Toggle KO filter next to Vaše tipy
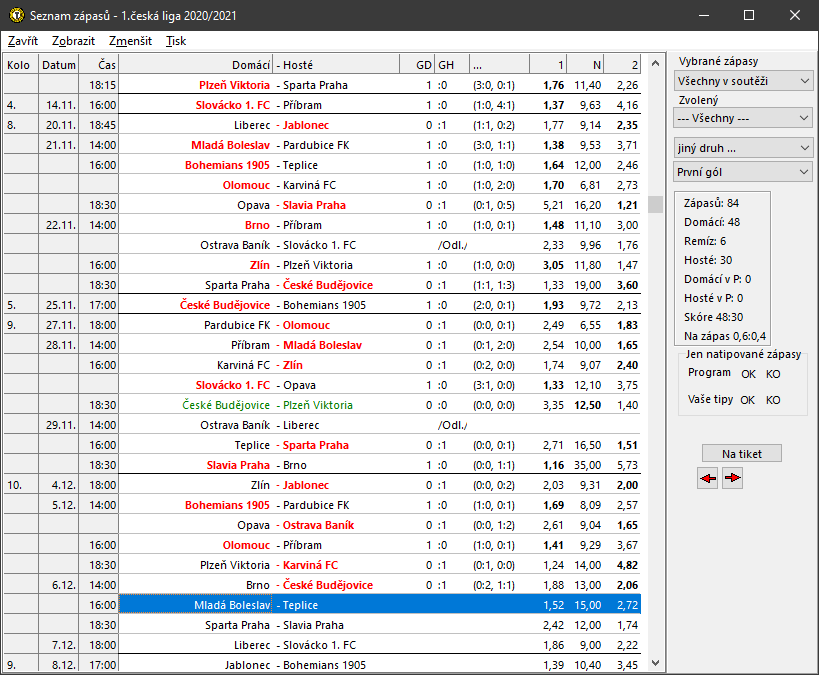This screenshot has height=675, width=819. pos(773,400)
